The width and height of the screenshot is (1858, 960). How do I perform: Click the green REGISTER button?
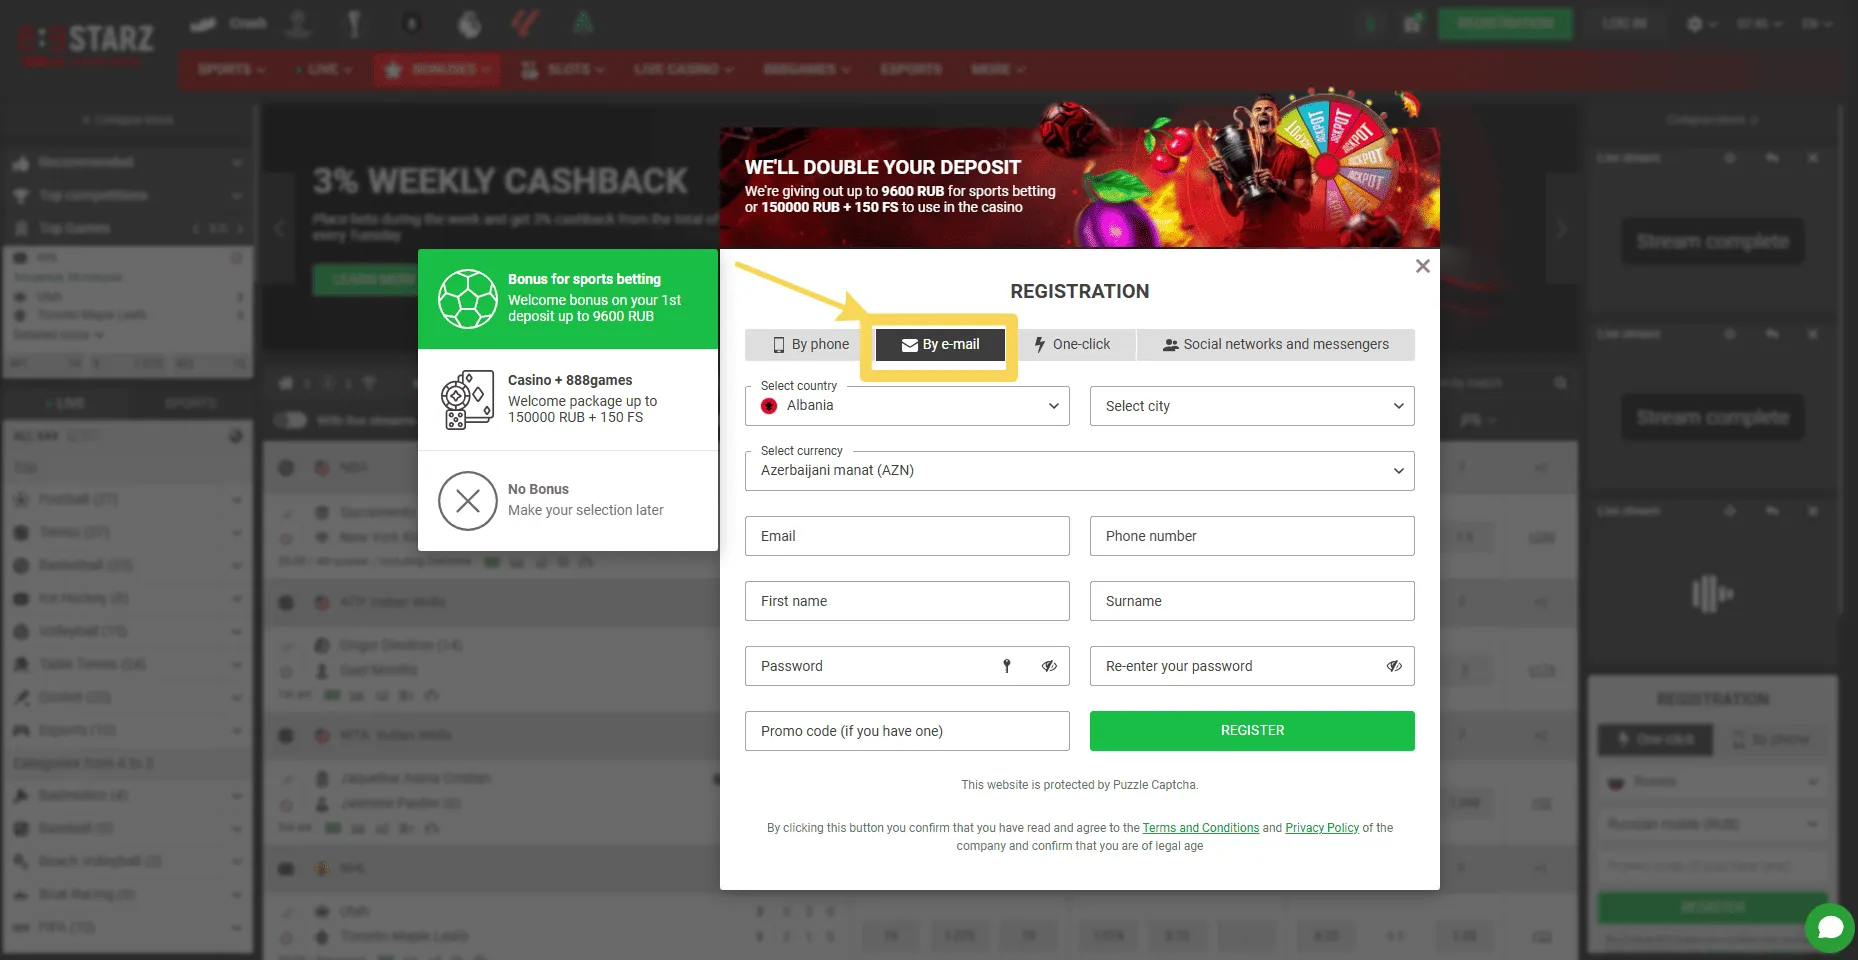click(1252, 731)
